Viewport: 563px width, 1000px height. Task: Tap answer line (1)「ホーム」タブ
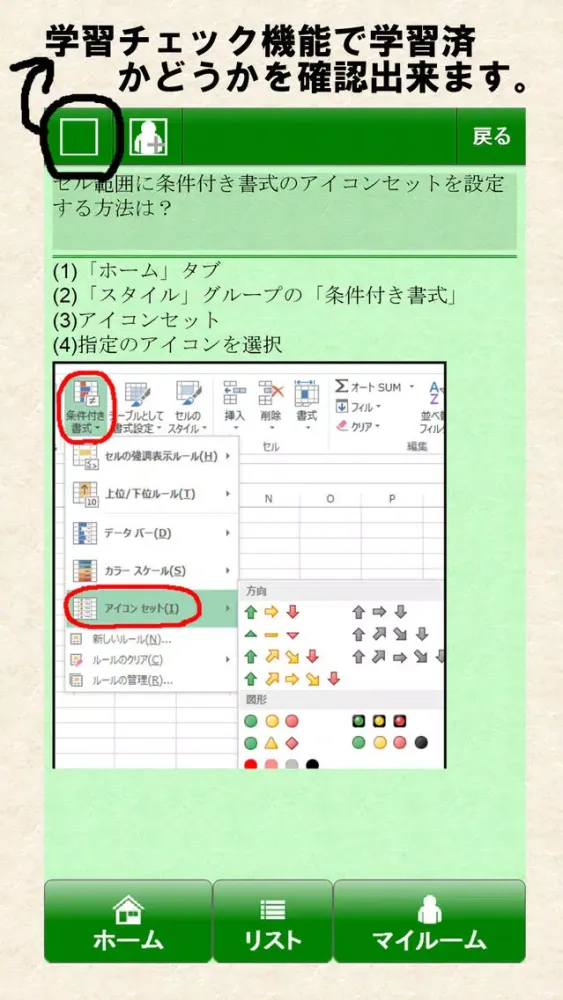pos(137,270)
